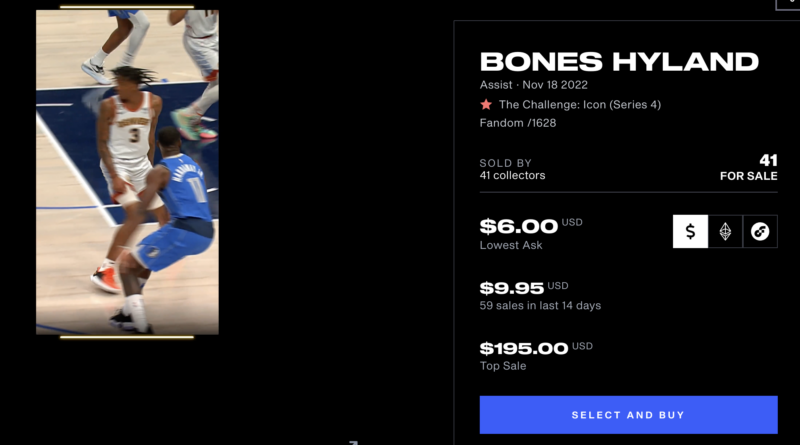Click the $195.00 Top Sale price
This screenshot has width=800, height=445.
[524, 348]
